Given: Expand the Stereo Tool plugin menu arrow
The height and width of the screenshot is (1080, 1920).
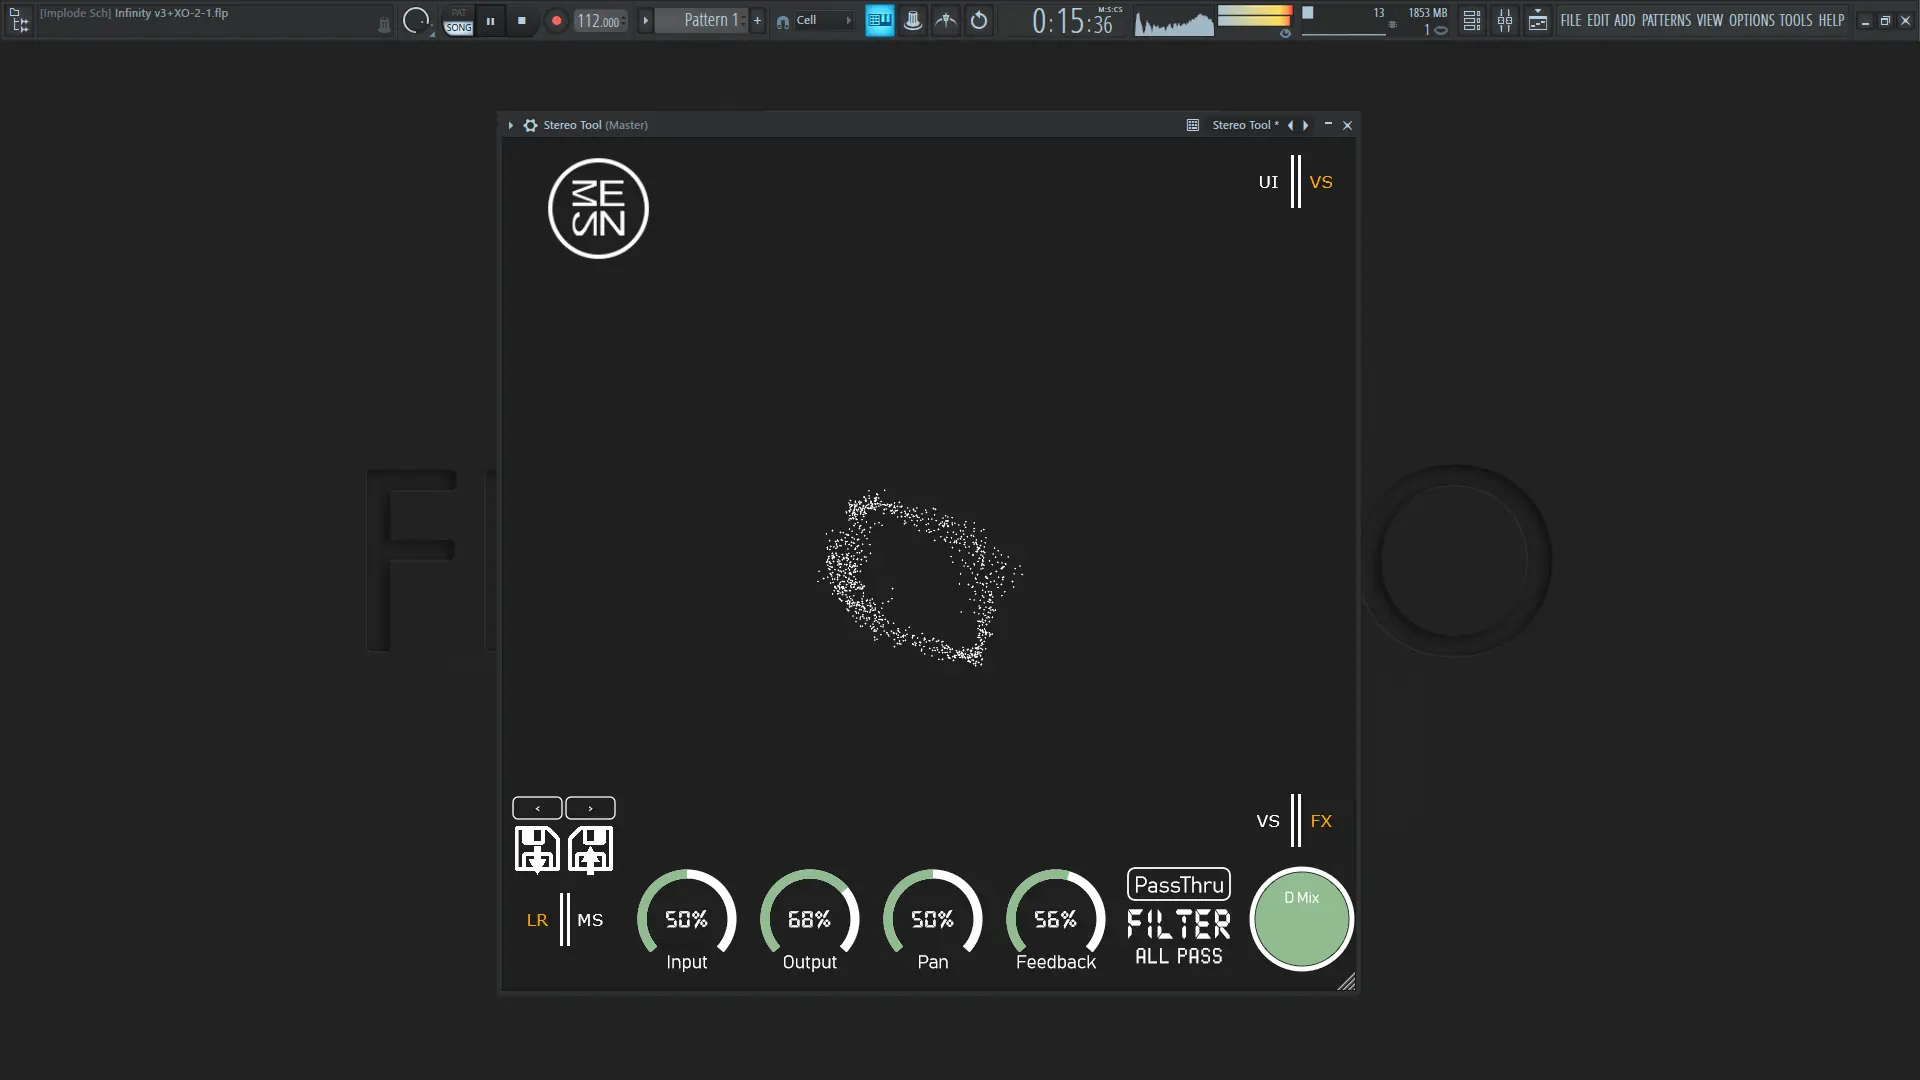Looking at the screenshot, I should pos(510,125).
